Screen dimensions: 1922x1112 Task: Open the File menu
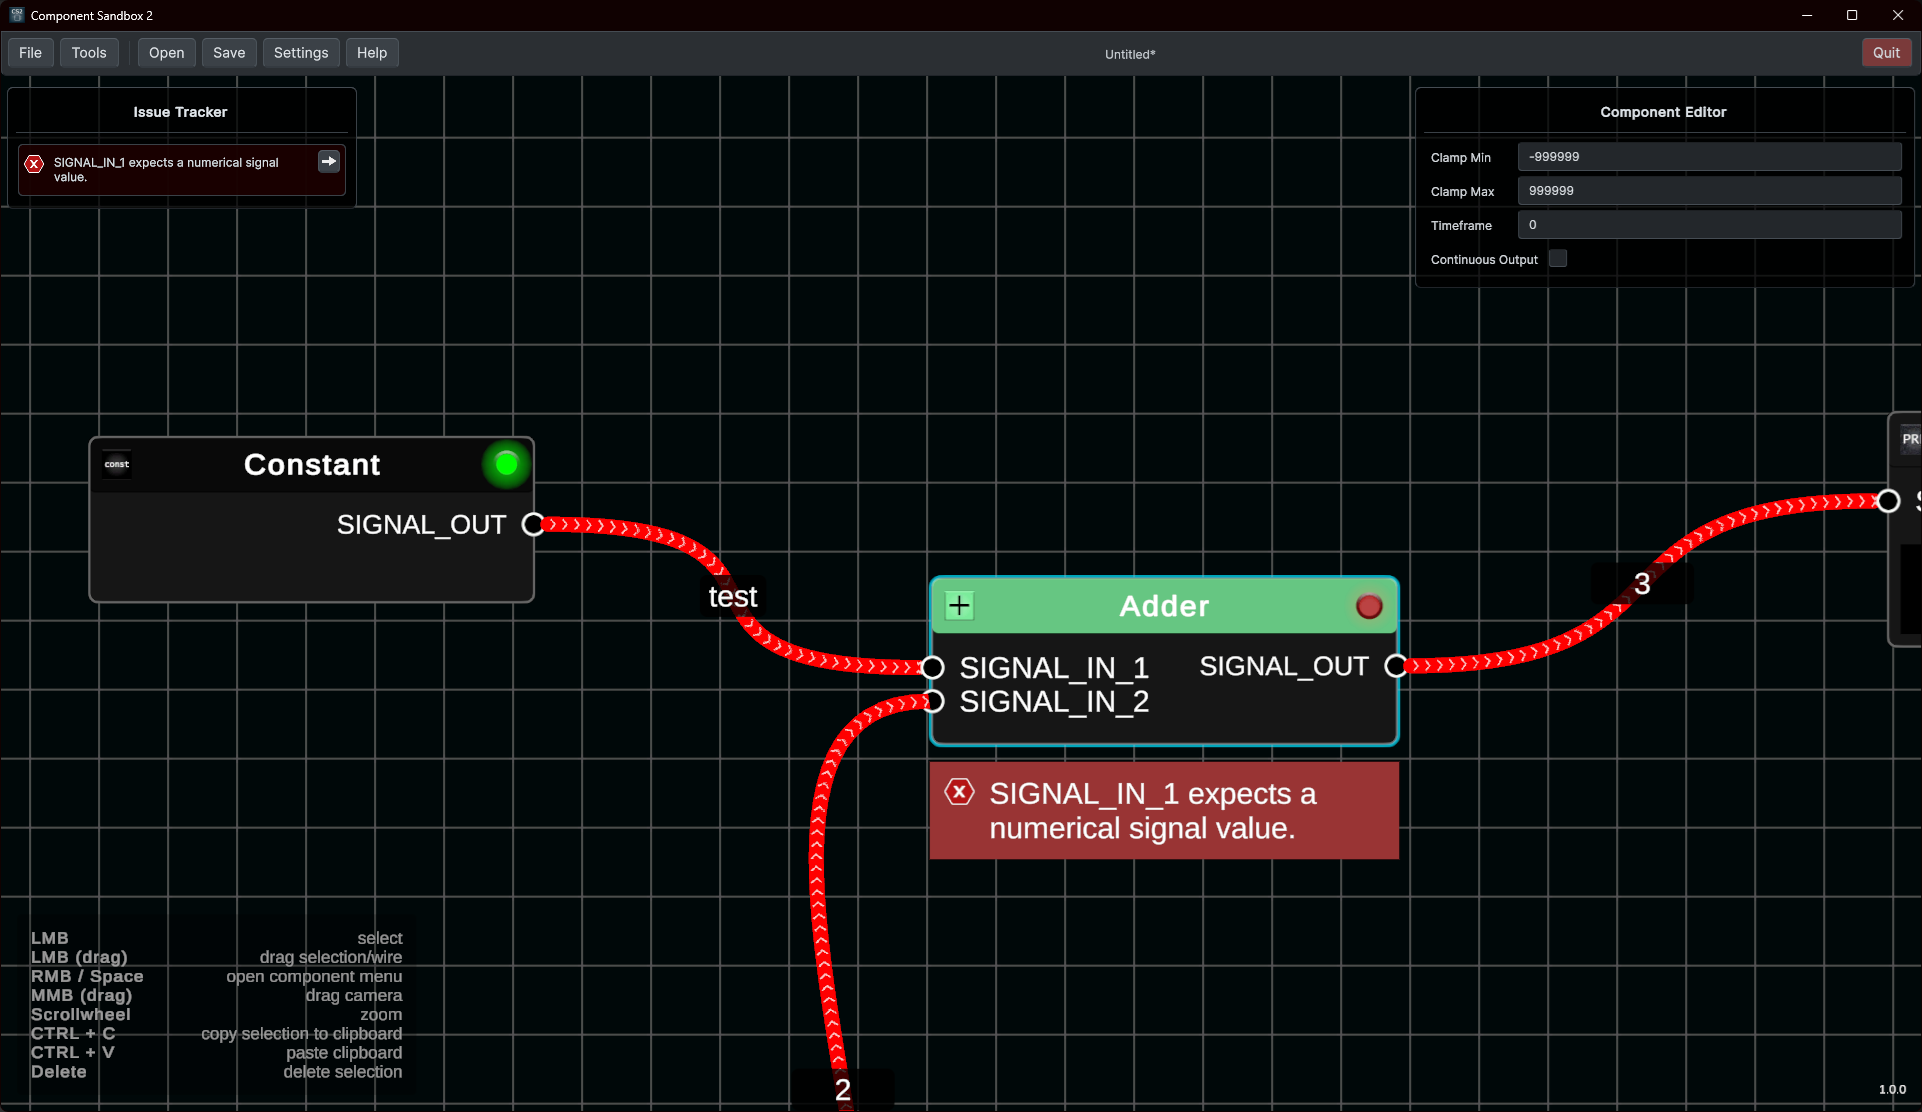30,53
